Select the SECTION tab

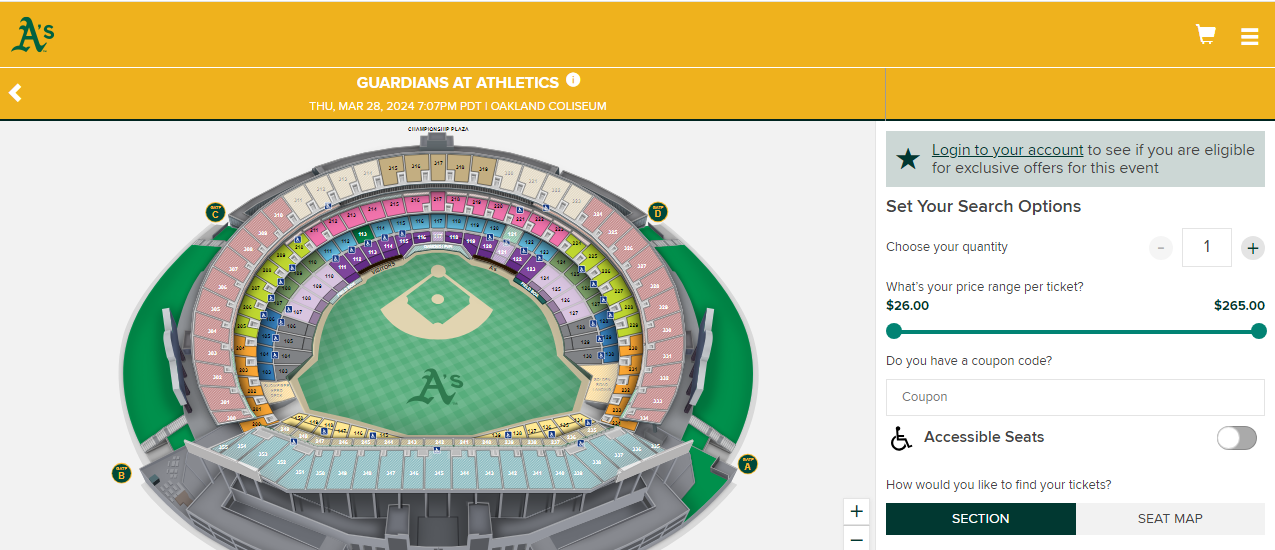980,518
